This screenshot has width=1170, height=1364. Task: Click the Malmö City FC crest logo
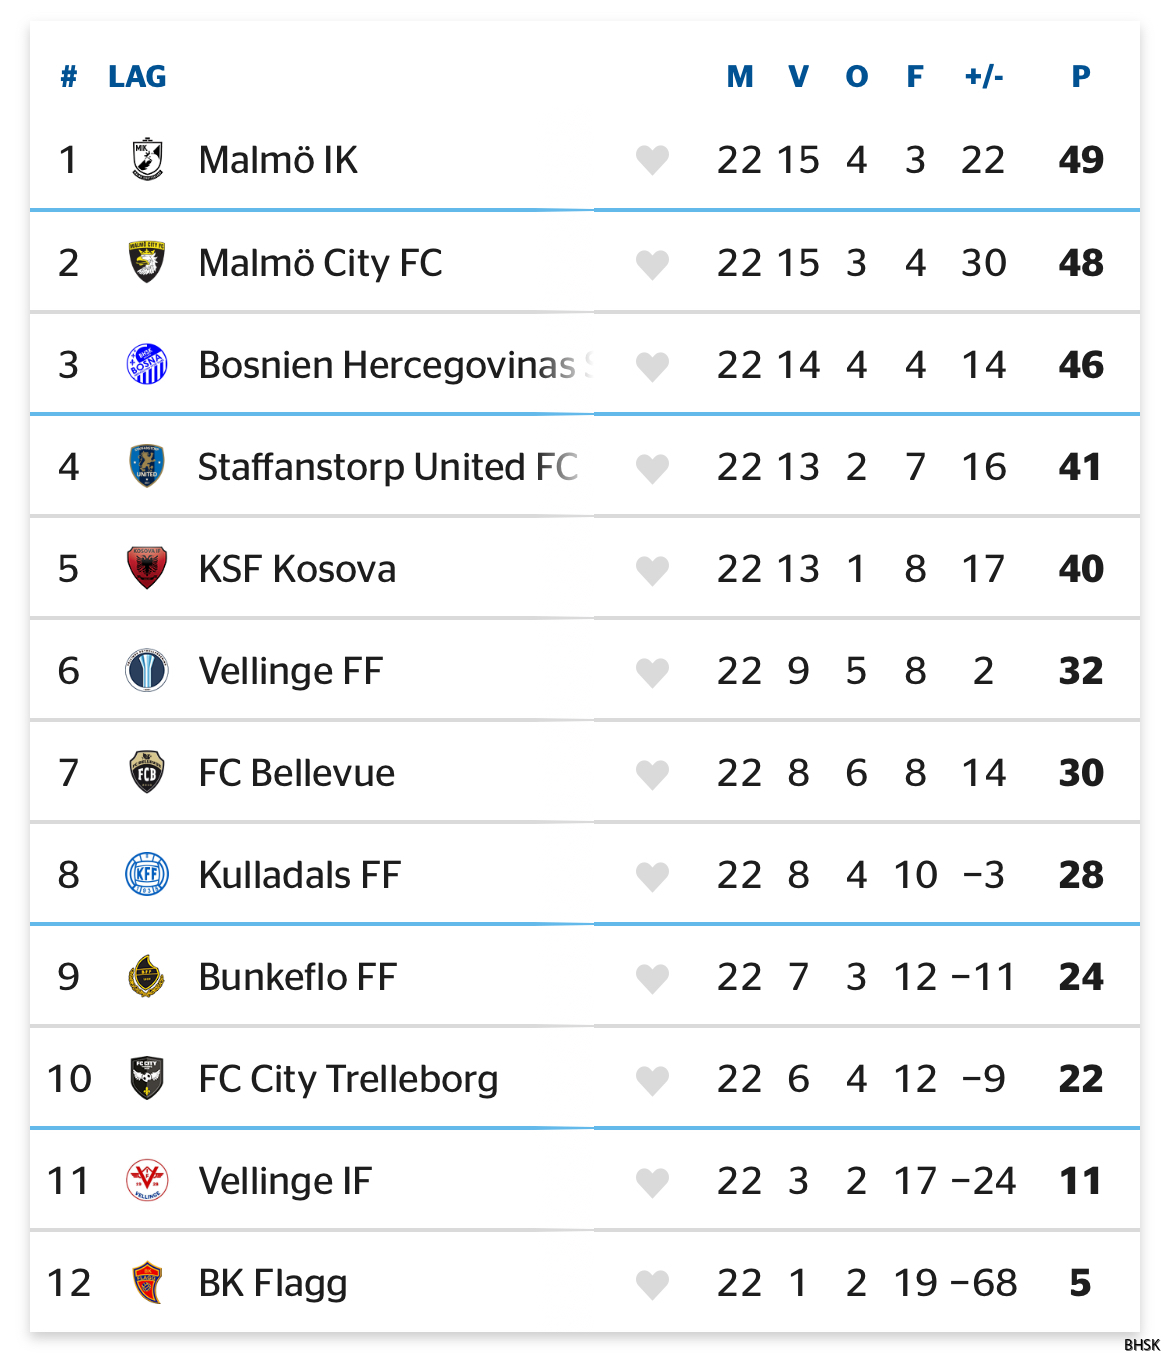[x=147, y=262]
